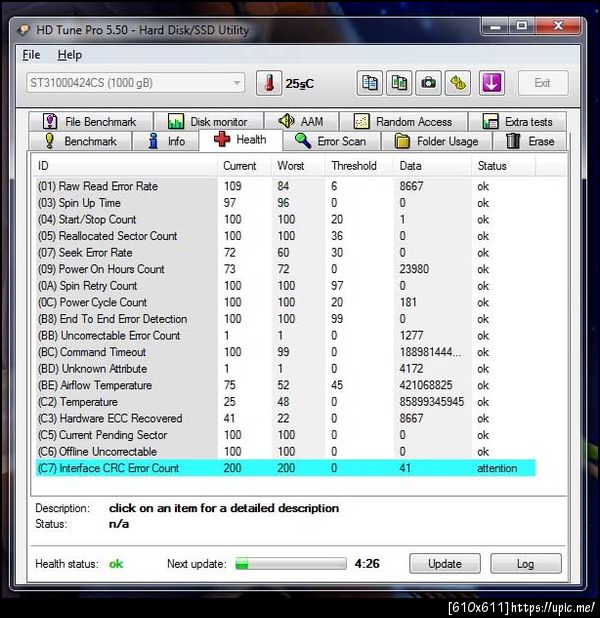Image resolution: width=600 pixels, height=618 pixels.
Task: Copy info to clipboard icon
Action: [369, 83]
